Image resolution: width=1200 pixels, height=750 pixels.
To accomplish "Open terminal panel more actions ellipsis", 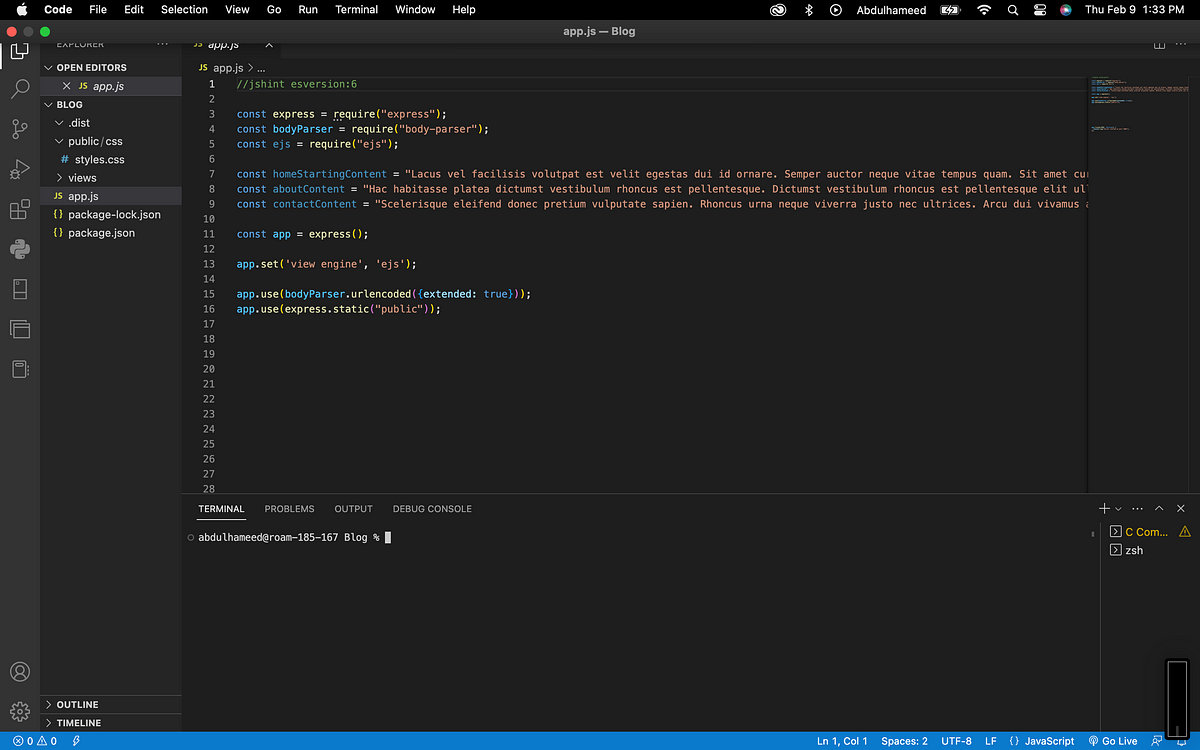I will pos(1138,508).
